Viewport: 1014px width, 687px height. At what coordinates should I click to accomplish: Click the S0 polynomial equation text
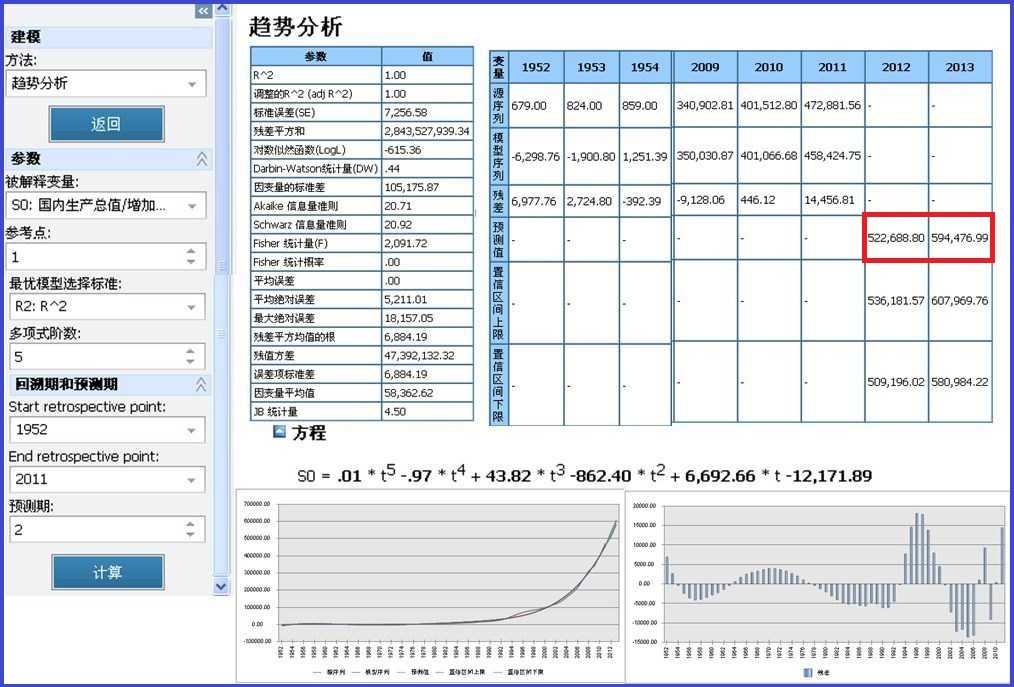[585, 475]
